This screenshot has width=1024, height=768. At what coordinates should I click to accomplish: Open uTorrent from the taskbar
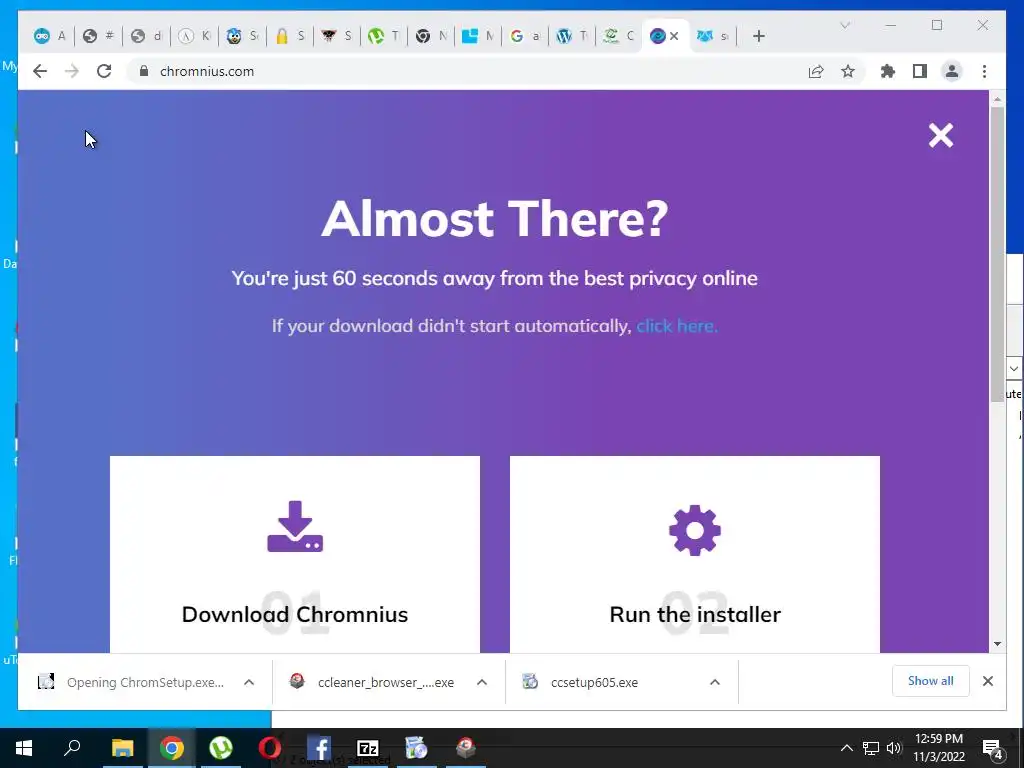(x=221, y=748)
